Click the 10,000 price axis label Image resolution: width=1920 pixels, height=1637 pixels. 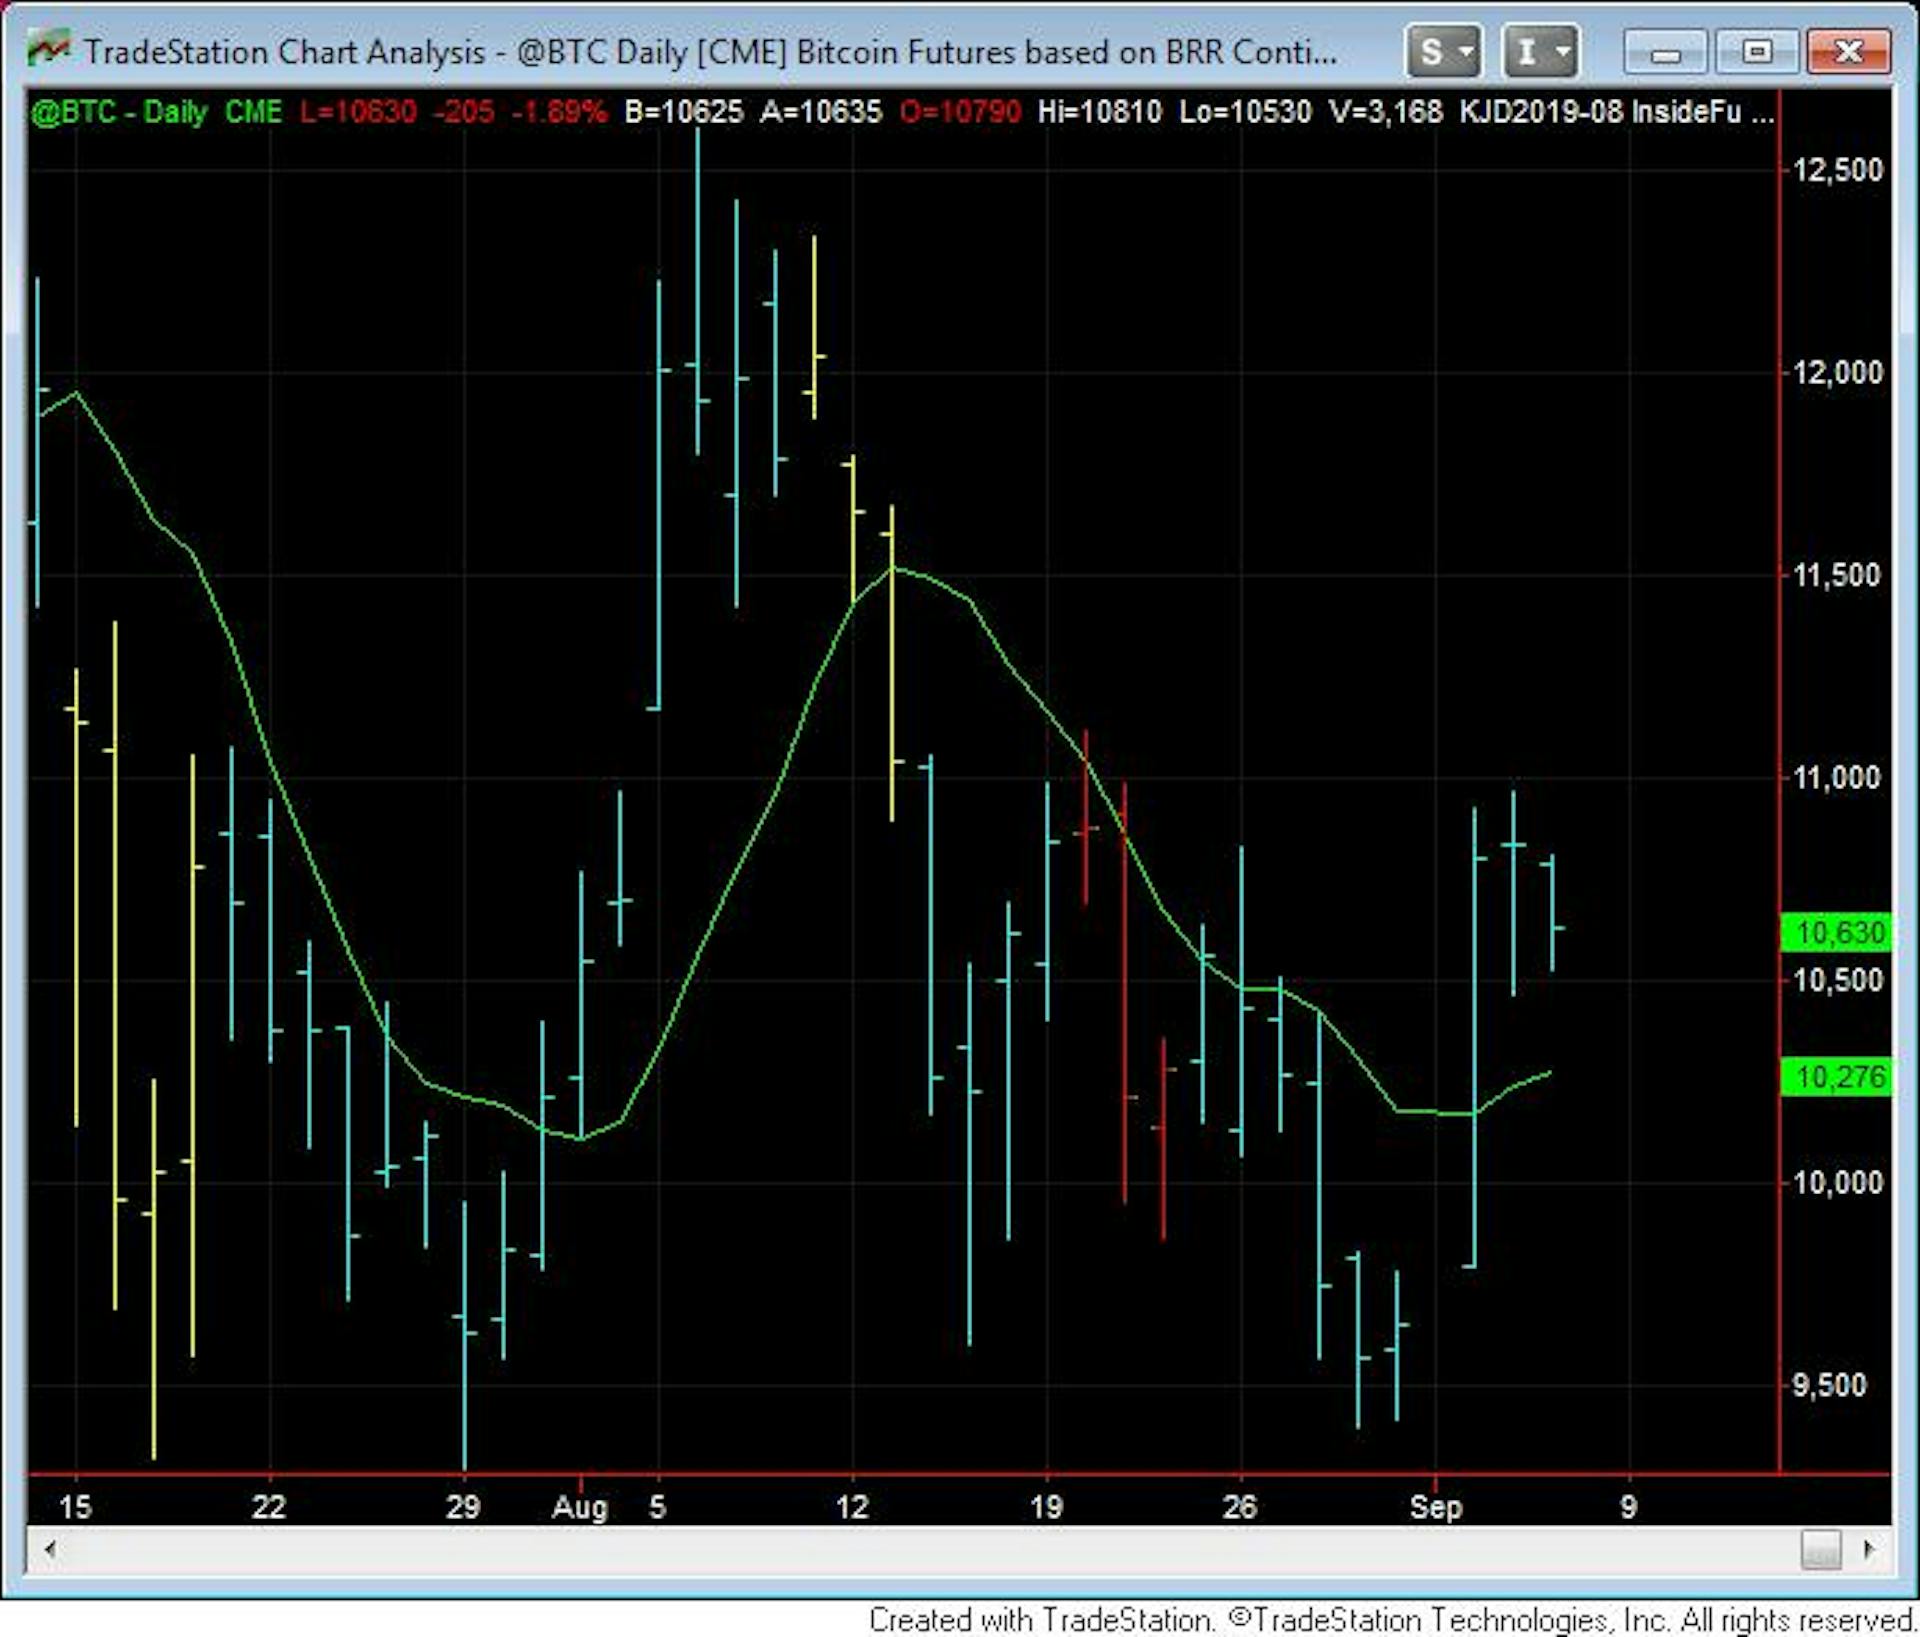(1838, 1183)
